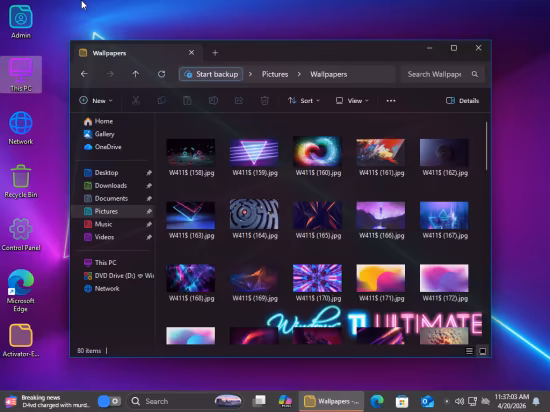The height and width of the screenshot is (412, 550).
Task: Select thumbnail W411S (164).jpg
Action: 254,219
